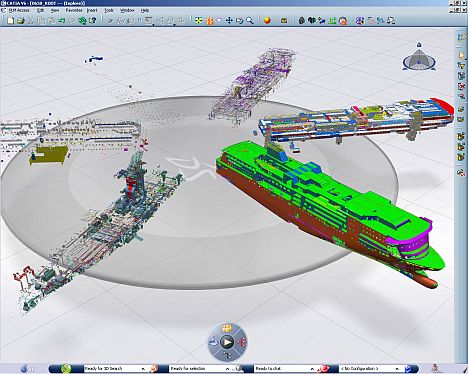Click the Fit All In view icon
468x374 pixels.
(x=199, y=21)
